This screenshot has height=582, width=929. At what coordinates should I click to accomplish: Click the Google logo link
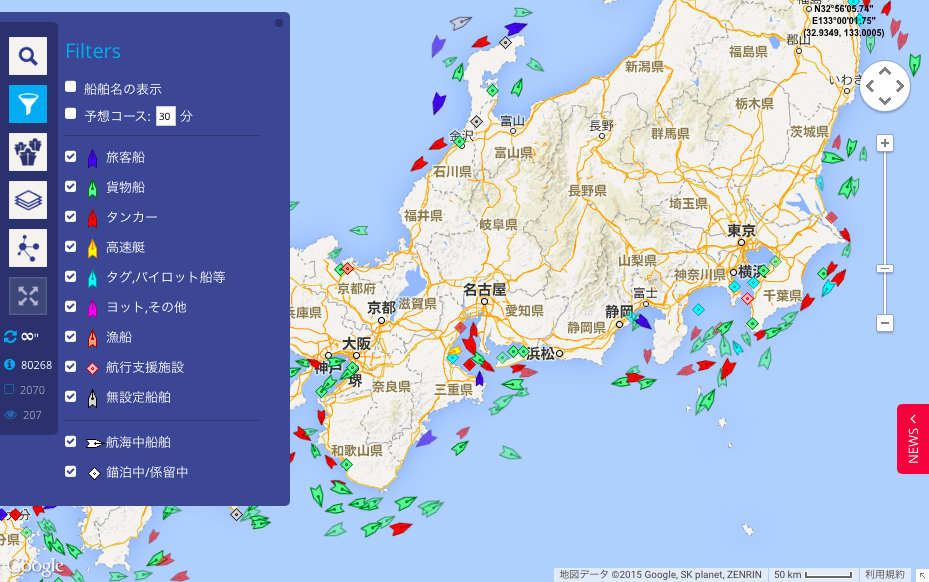[36, 566]
